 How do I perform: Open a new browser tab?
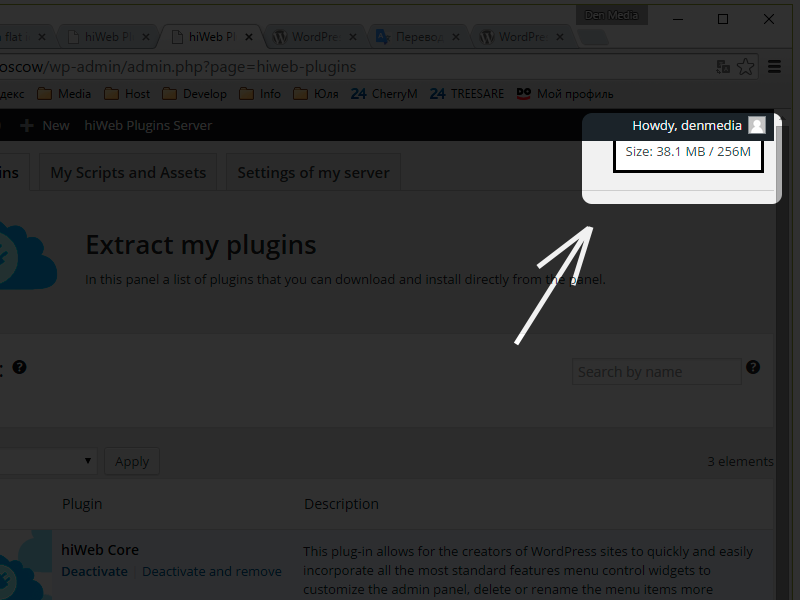[593, 37]
